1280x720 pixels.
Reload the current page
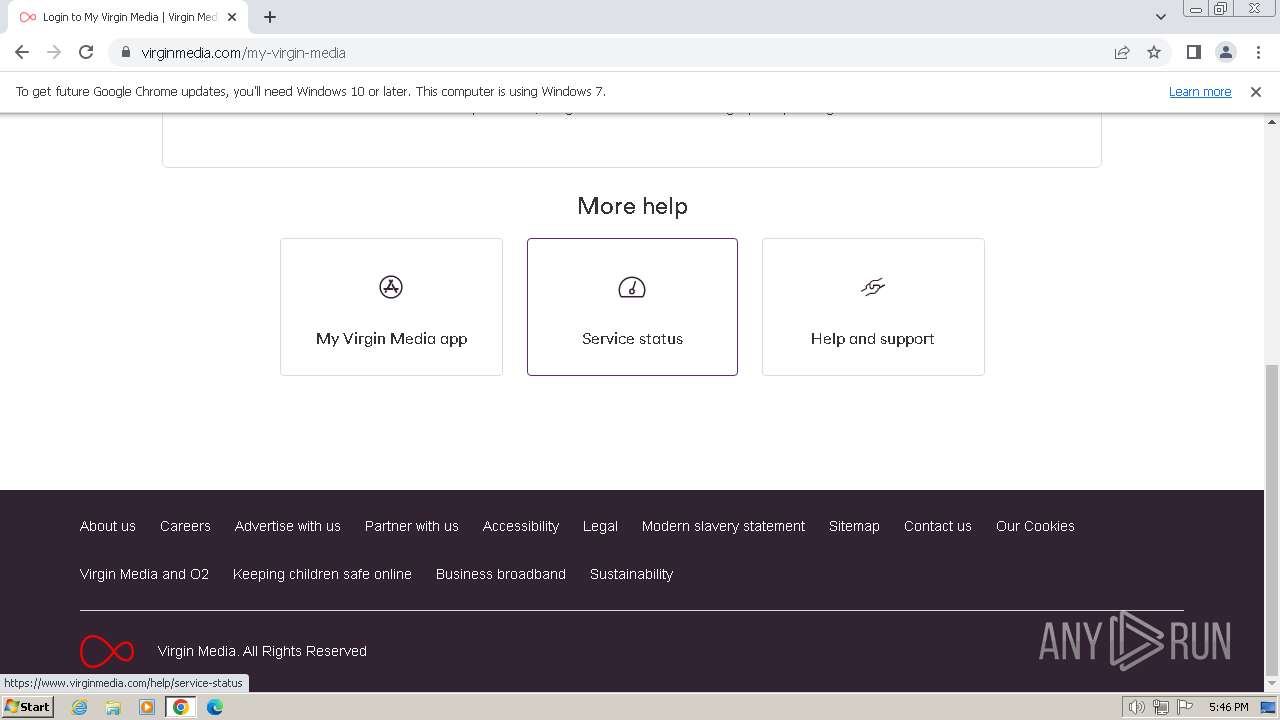pyautogui.click(x=86, y=52)
